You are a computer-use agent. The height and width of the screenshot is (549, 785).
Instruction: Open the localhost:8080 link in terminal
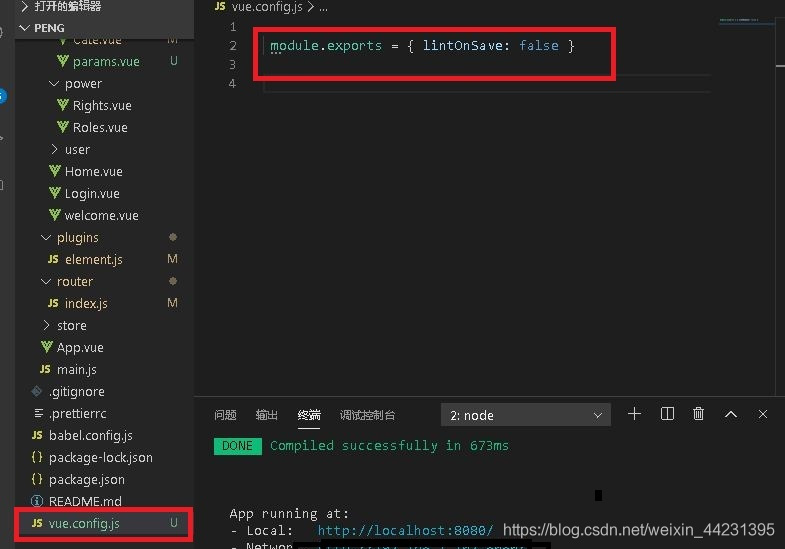[x=405, y=530]
